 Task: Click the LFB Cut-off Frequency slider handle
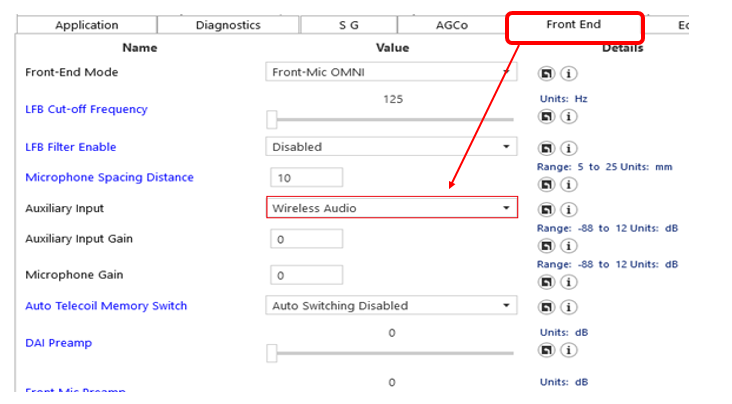click(271, 120)
